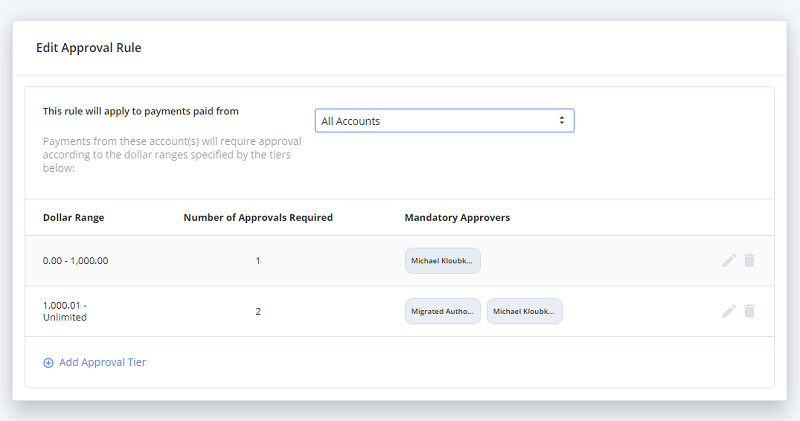Edit the 1,000.01 - Unlimited tier with pencil icon
Image resolution: width=800 pixels, height=421 pixels.
coord(729,311)
